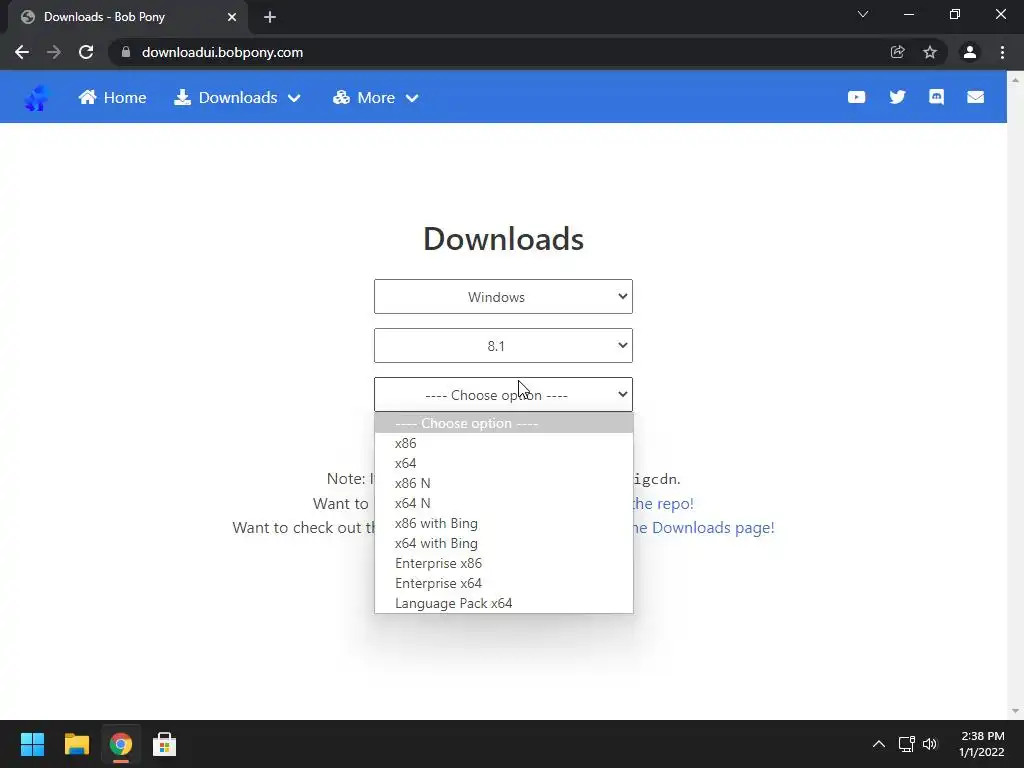1024x768 pixels.
Task: Reload the page with the refresh icon
Action: tap(86, 52)
